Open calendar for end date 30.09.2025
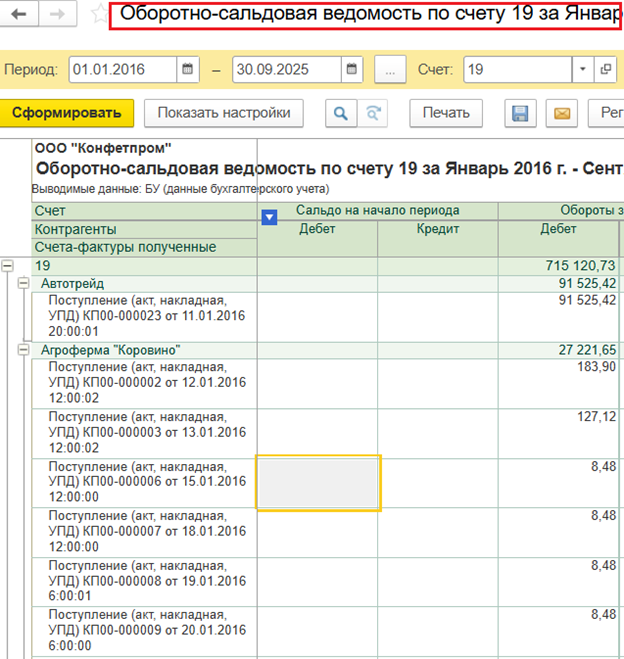624x659 pixels. point(352,69)
